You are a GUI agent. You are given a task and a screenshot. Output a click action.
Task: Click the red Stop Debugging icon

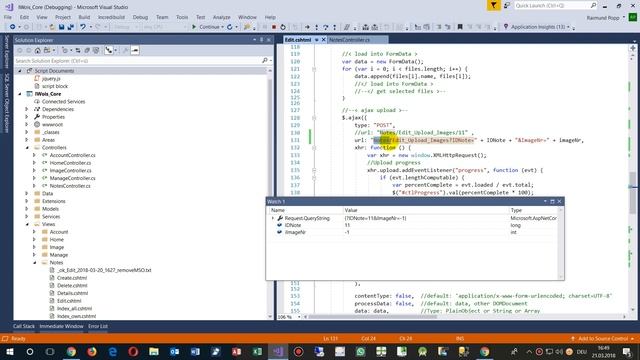pyautogui.click(x=274, y=27)
